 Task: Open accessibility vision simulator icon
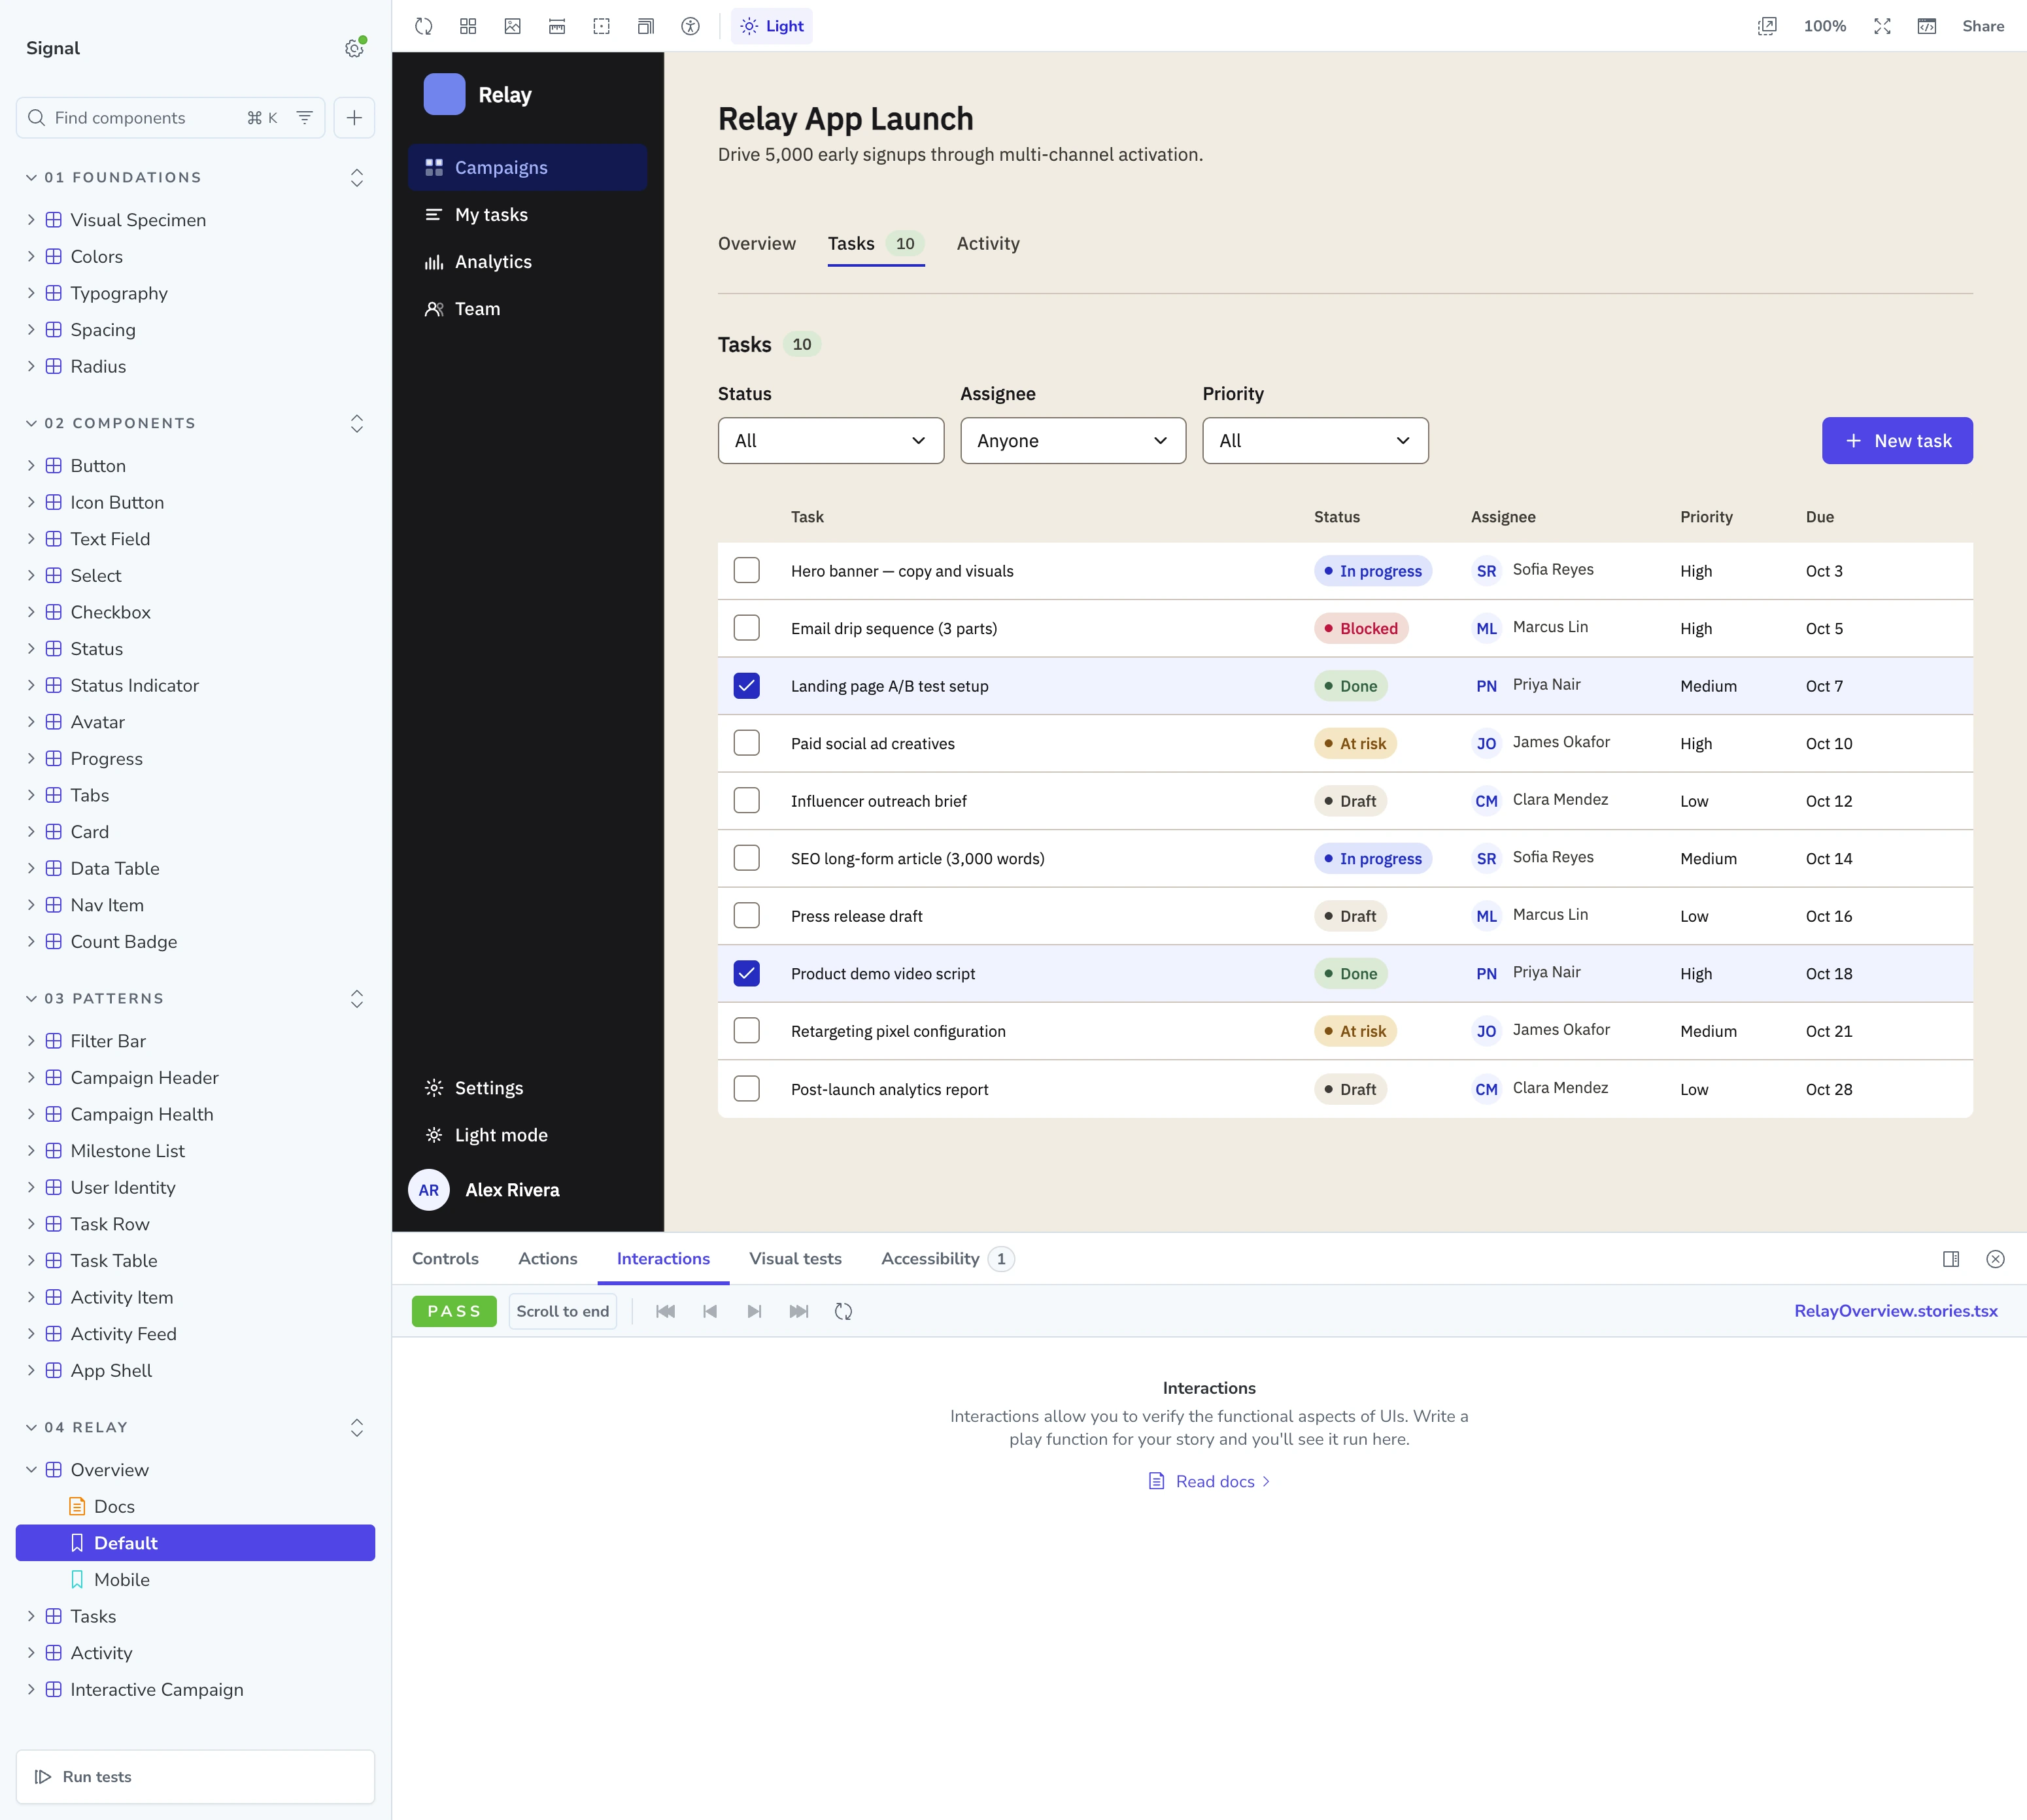[x=690, y=26]
